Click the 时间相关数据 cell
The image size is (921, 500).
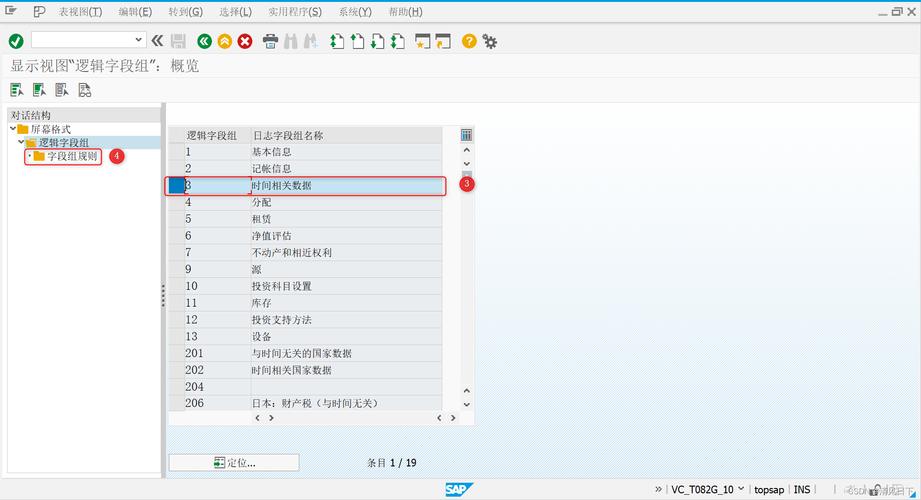click(347, 186)
